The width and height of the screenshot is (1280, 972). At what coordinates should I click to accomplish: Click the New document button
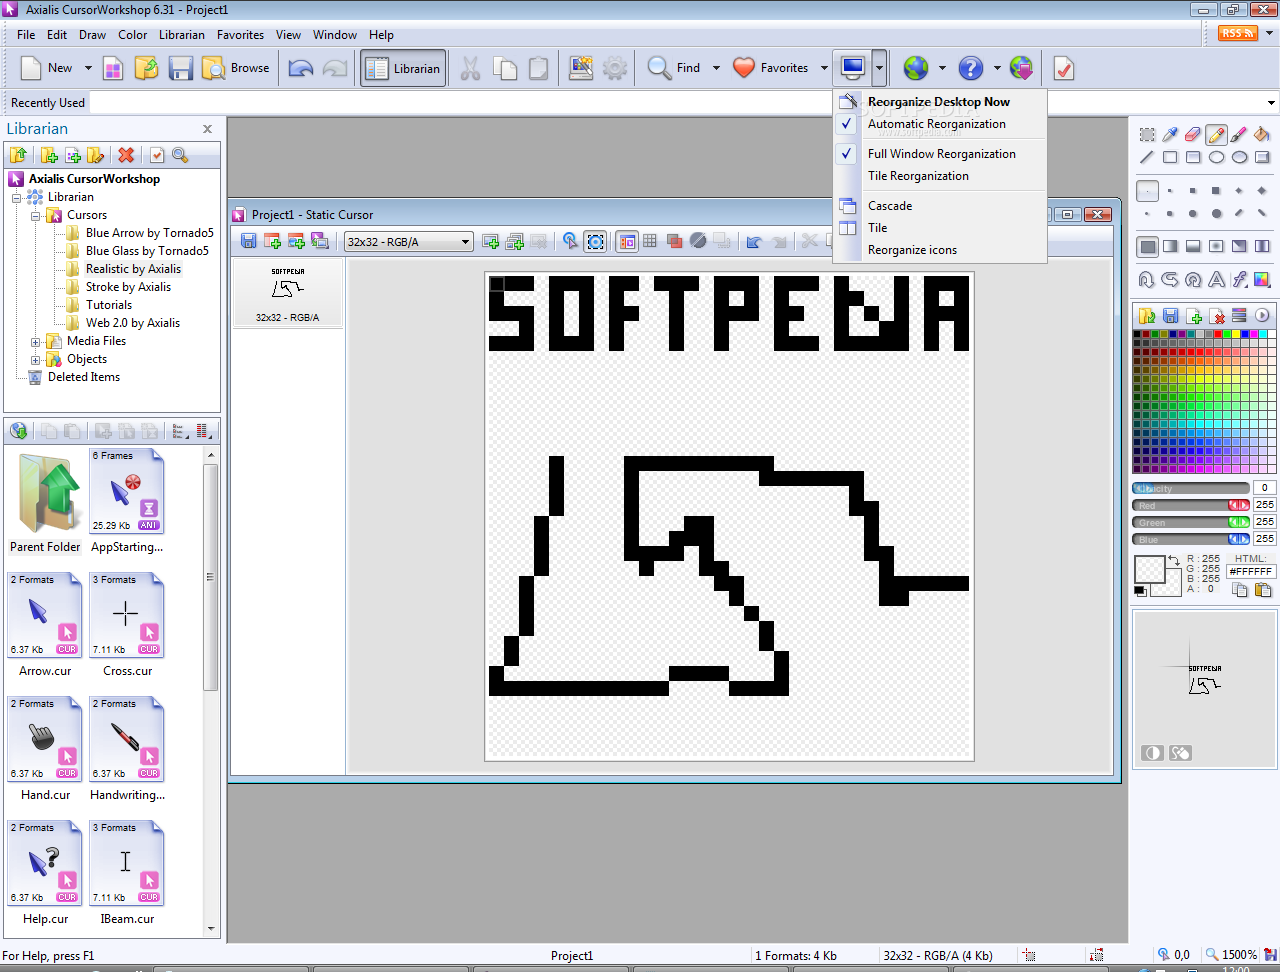(x=47, y=68)
